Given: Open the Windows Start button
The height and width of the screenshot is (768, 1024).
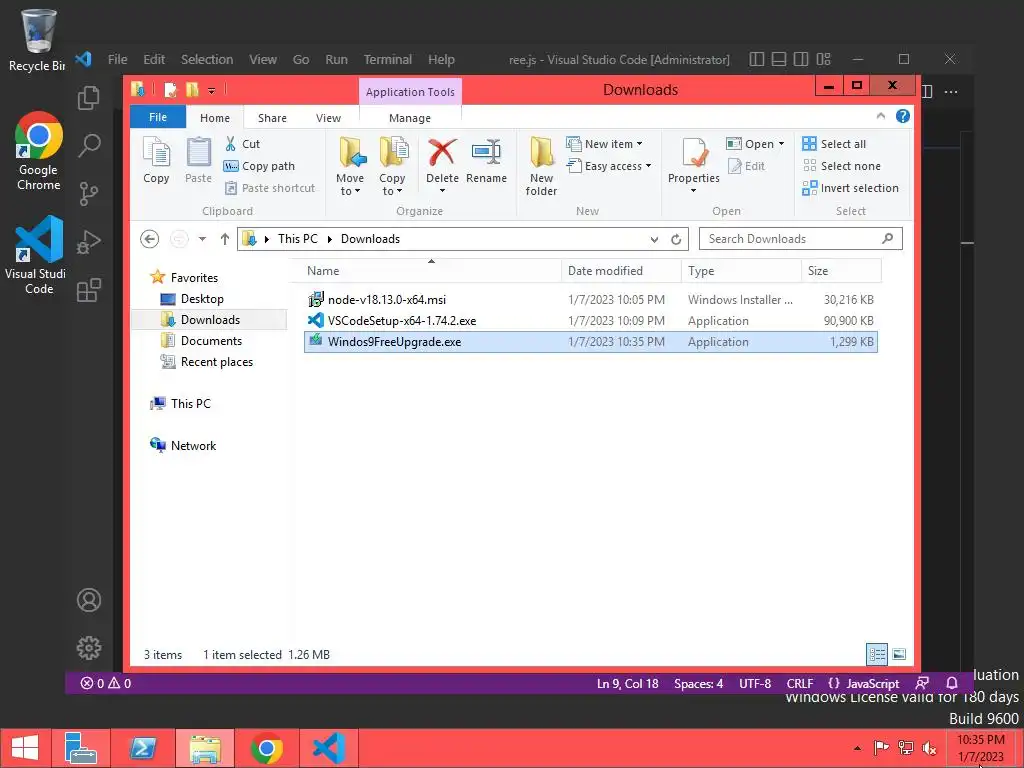Looking at the screenshot, I should pyautogui.click(x=25, y=748).
